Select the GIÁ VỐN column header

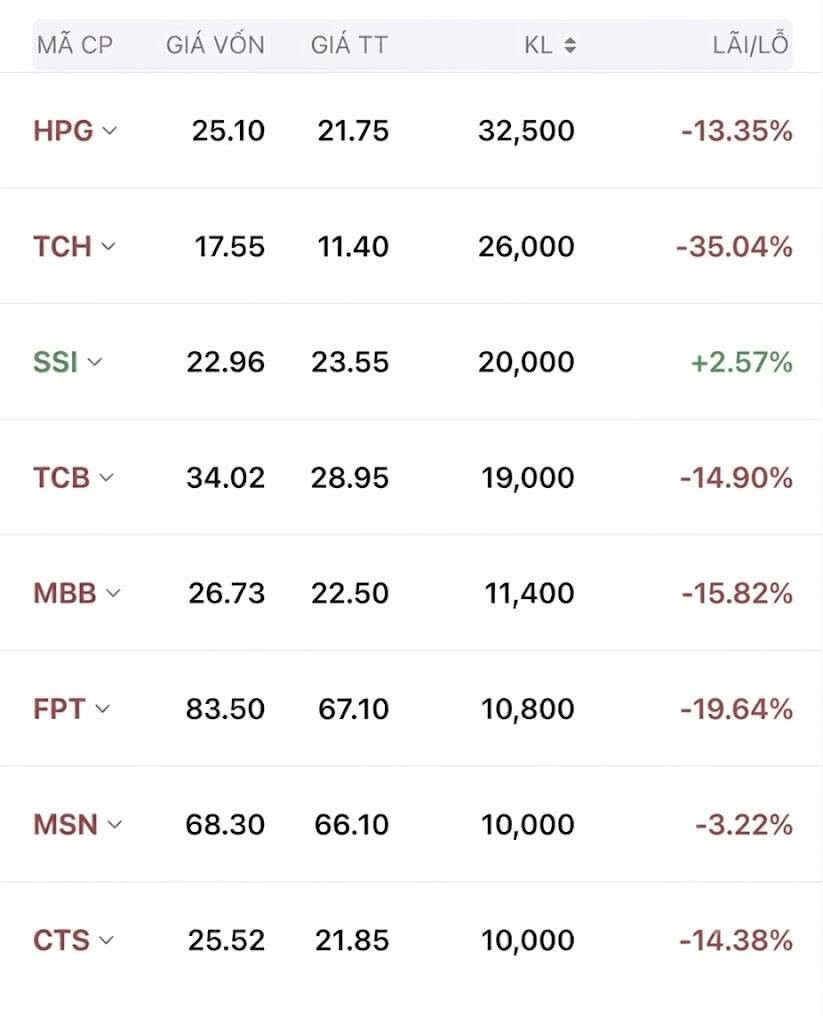click(215, 45)
